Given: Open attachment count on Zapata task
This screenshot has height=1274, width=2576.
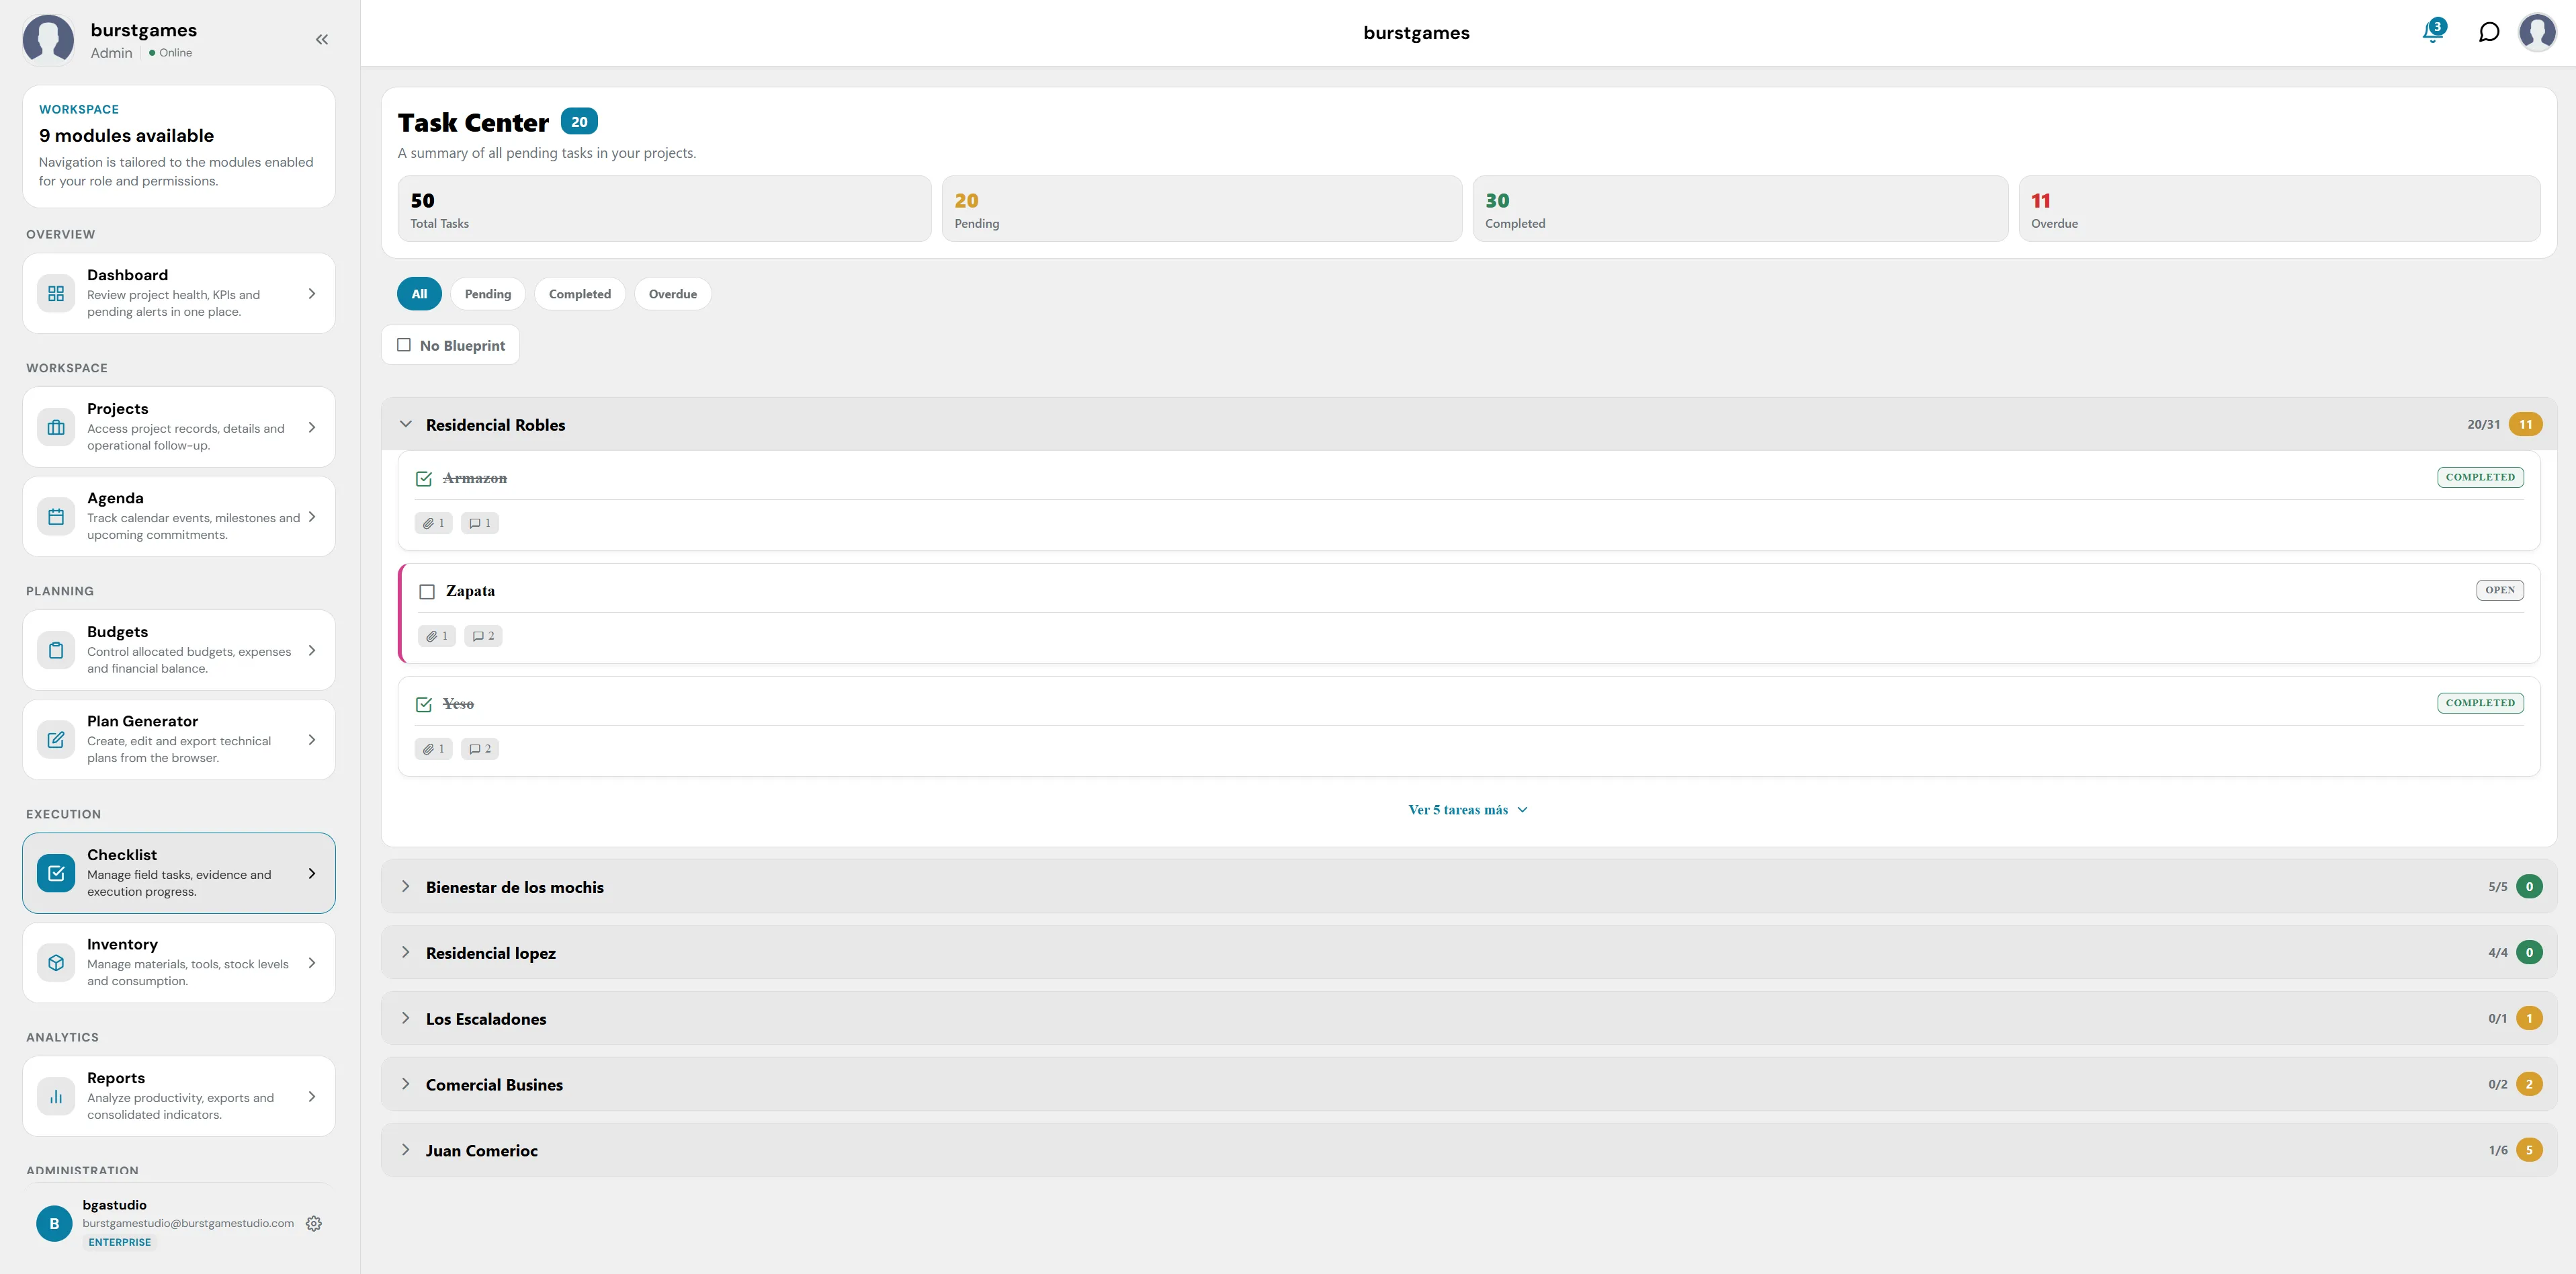Looking at the screenshot, I should (x=437, y=636).
